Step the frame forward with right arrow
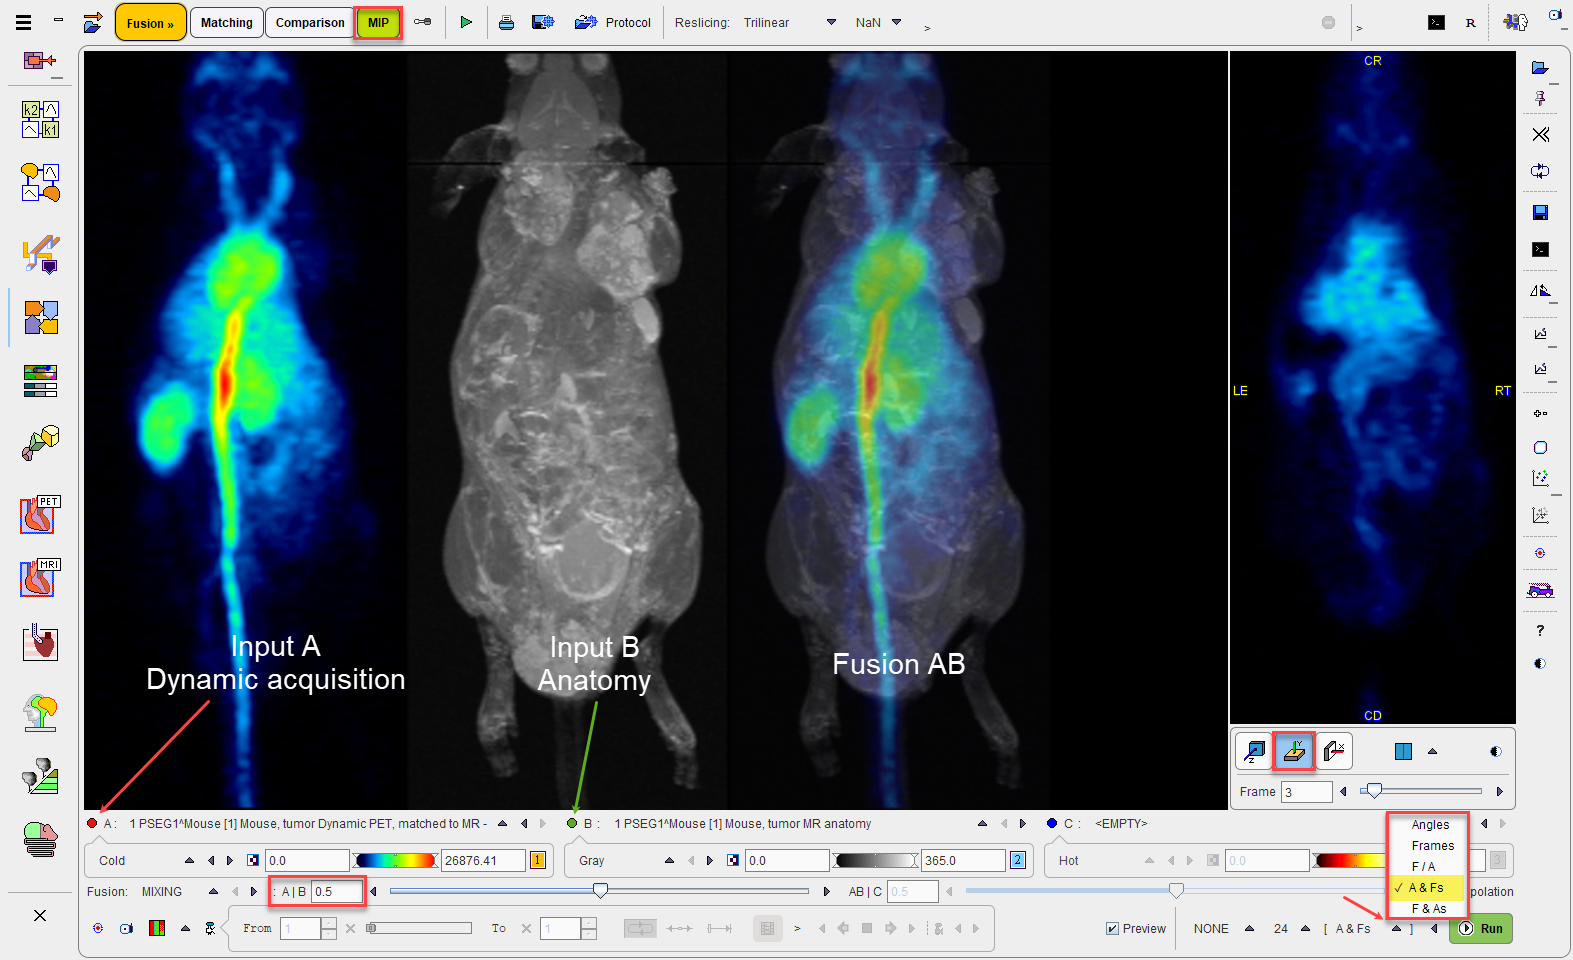Viewport: 1573px width, 960px height. click(1499, 791)
